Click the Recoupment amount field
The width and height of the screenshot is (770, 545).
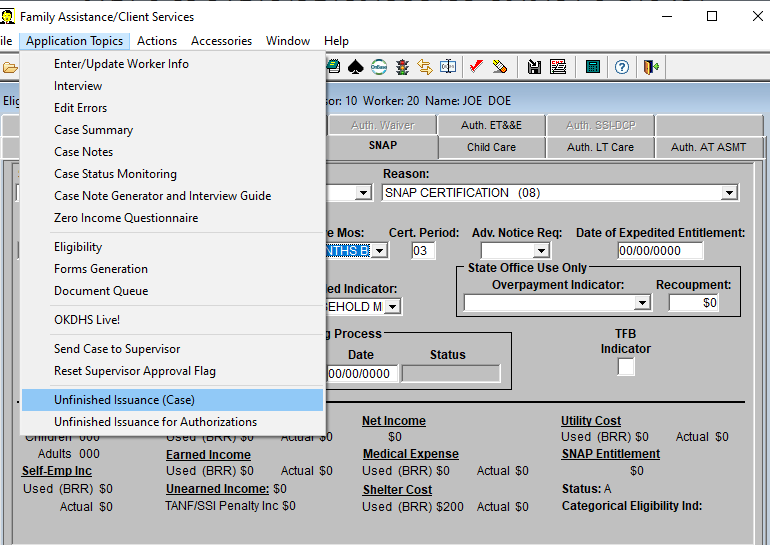coord(694,302)
